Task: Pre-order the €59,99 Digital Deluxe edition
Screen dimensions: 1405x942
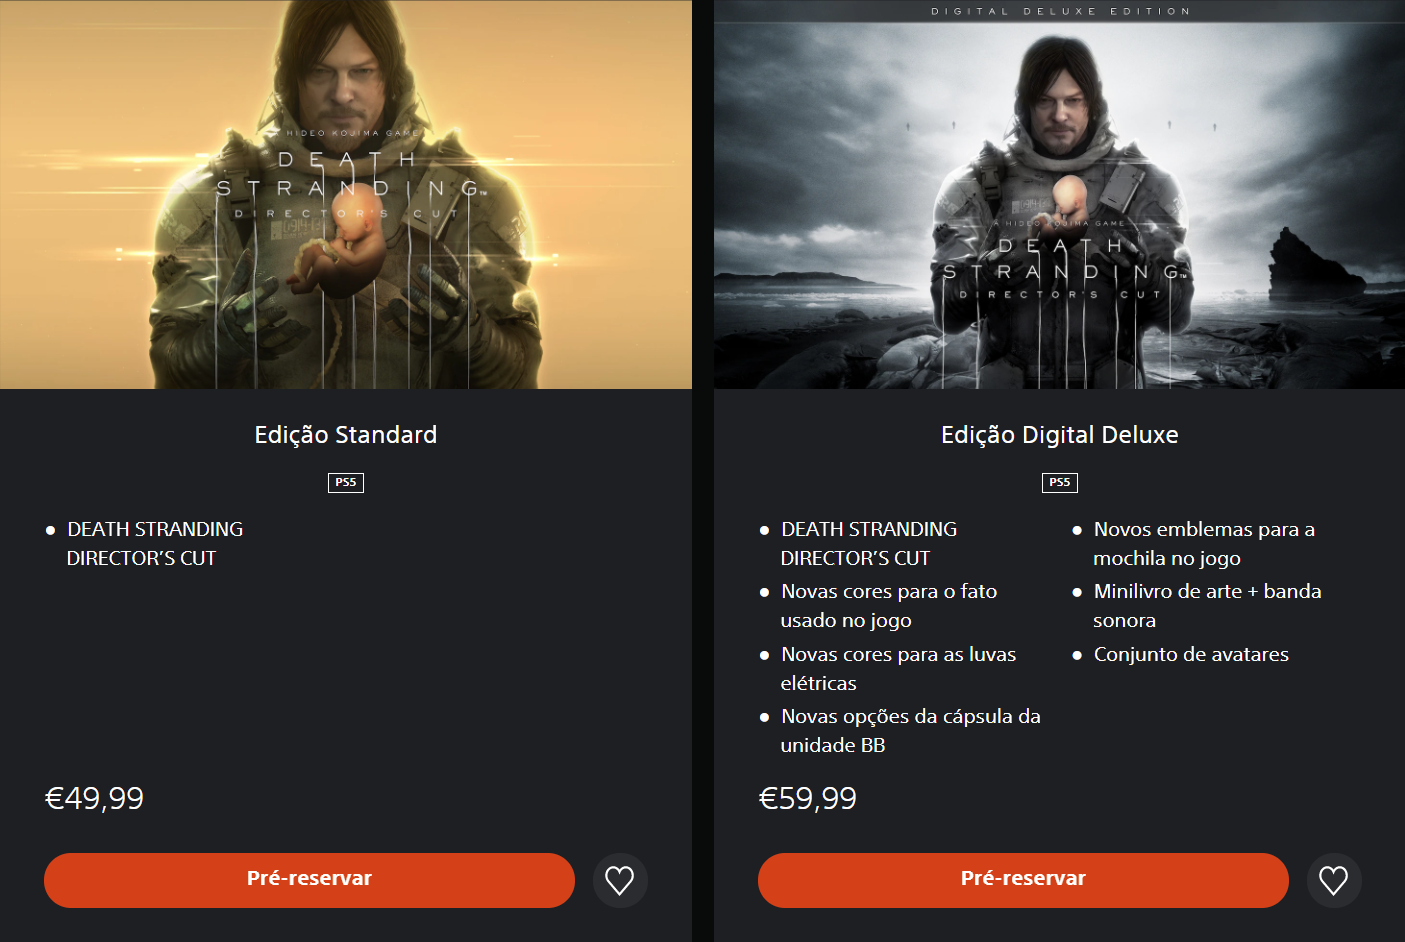Action: pyautogui.click(x=1023, y=880)
